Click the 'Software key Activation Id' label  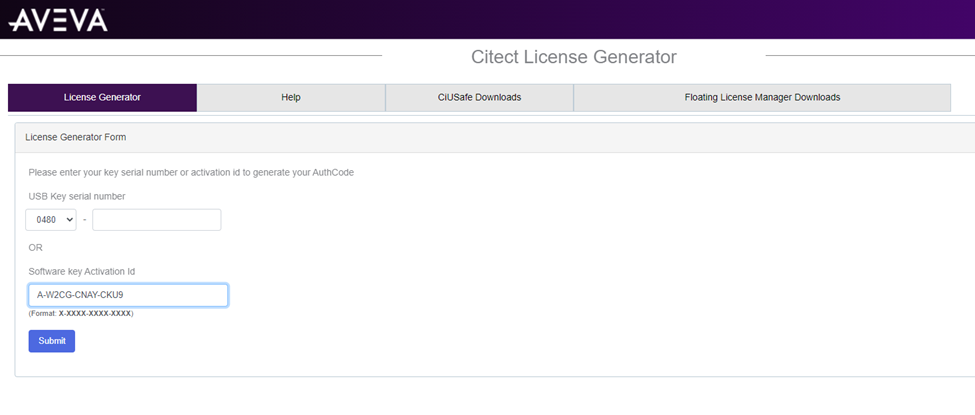82,272
